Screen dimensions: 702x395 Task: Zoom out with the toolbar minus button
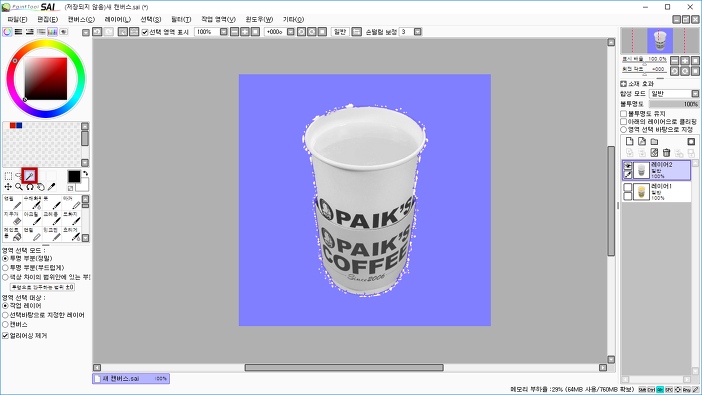click(235, 32)
